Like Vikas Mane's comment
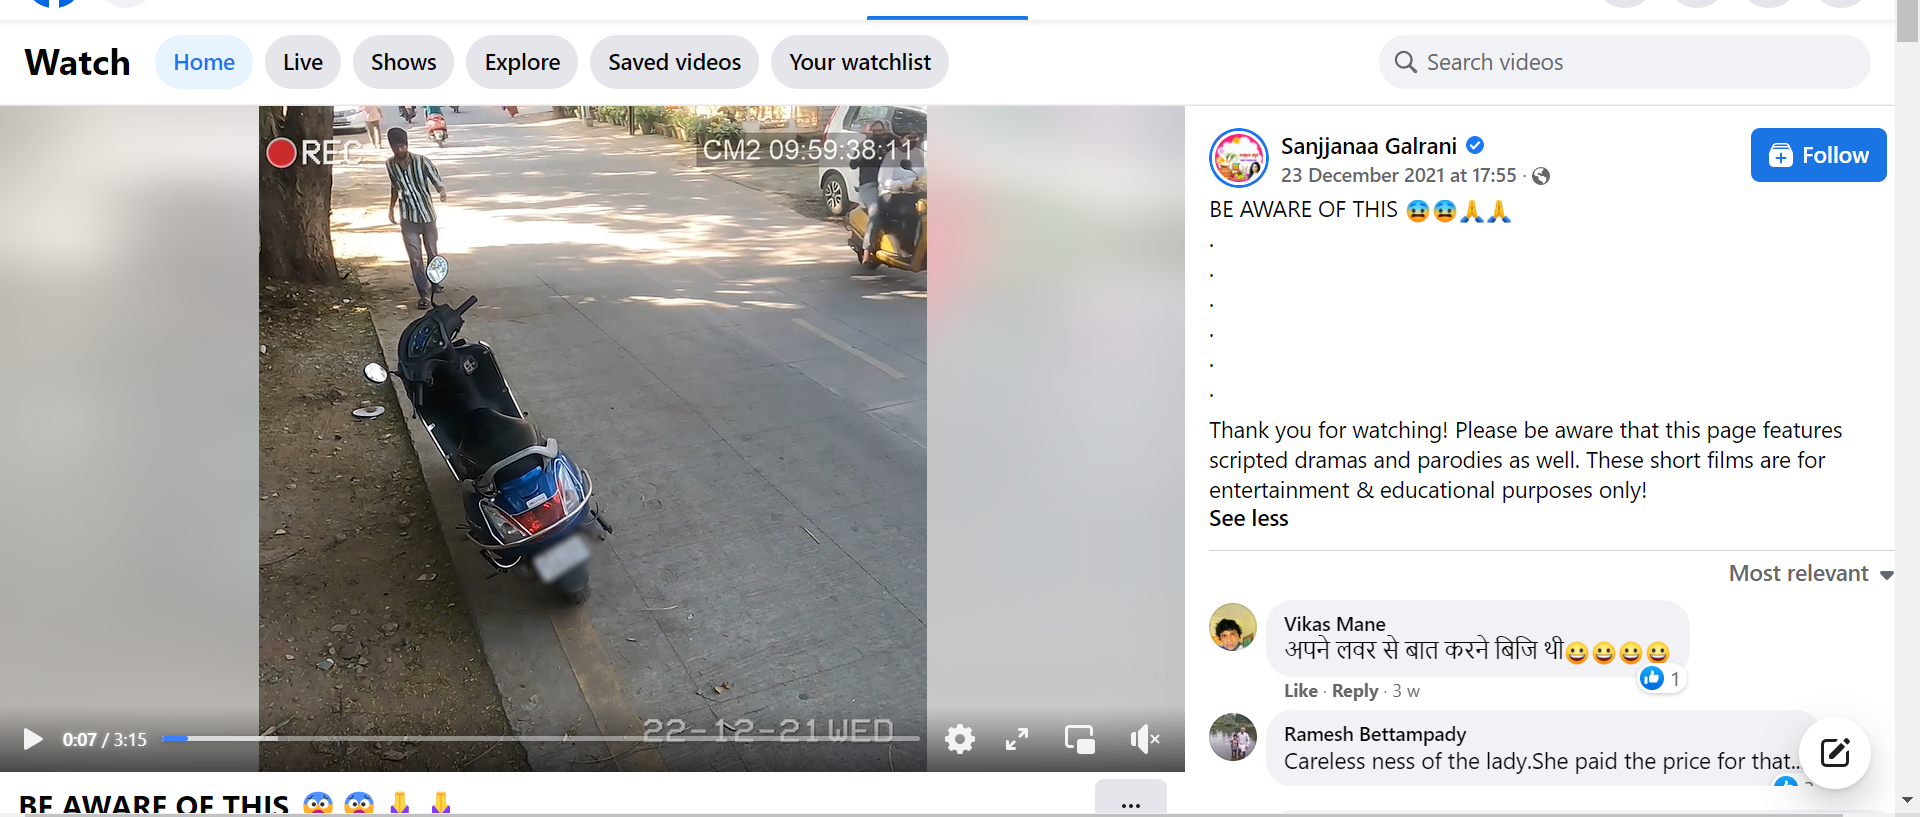This screenshot has width=1920, height=817. pyautogui.click(x=1300, y=691)
